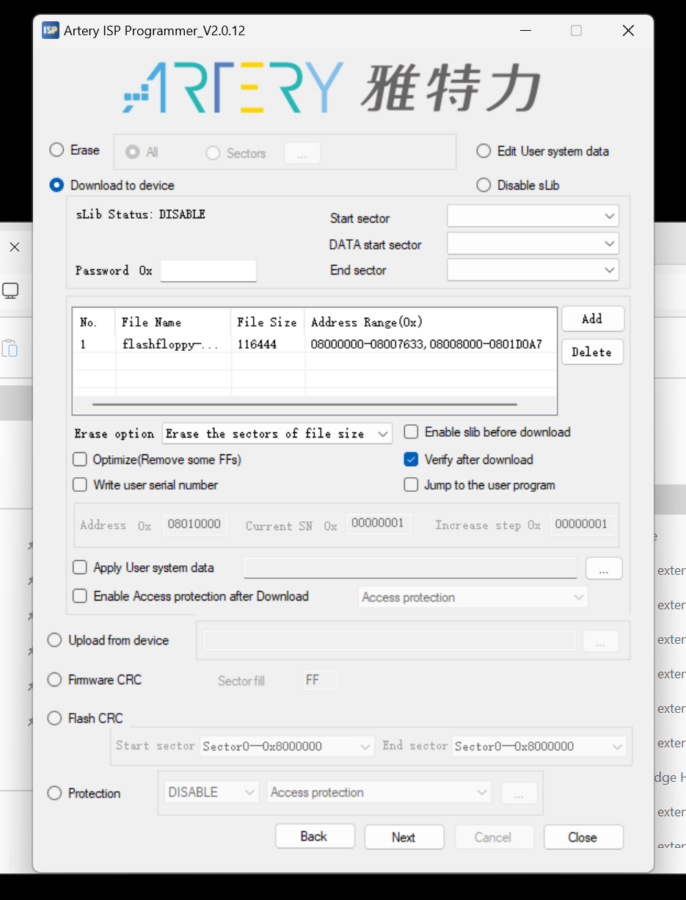This screenshot has width=686, height=900.
Task: Toggle Optimize(Remove some FFs) checkbox
Action: coord(80,459)
